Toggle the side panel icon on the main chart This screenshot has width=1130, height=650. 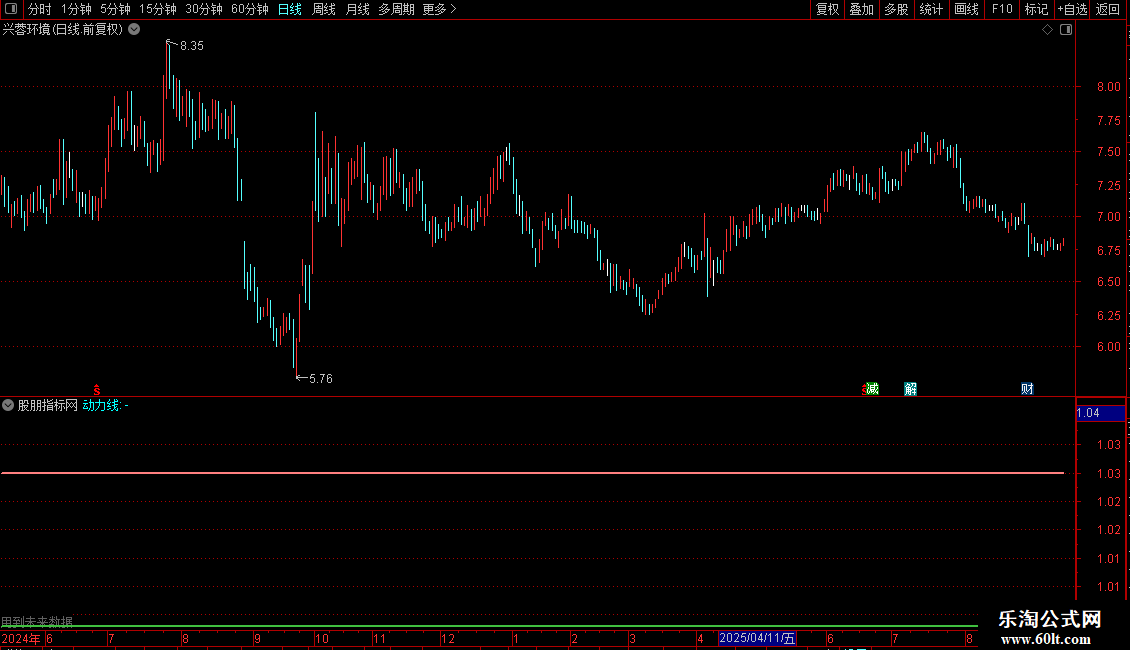[x=1066, y=30]
